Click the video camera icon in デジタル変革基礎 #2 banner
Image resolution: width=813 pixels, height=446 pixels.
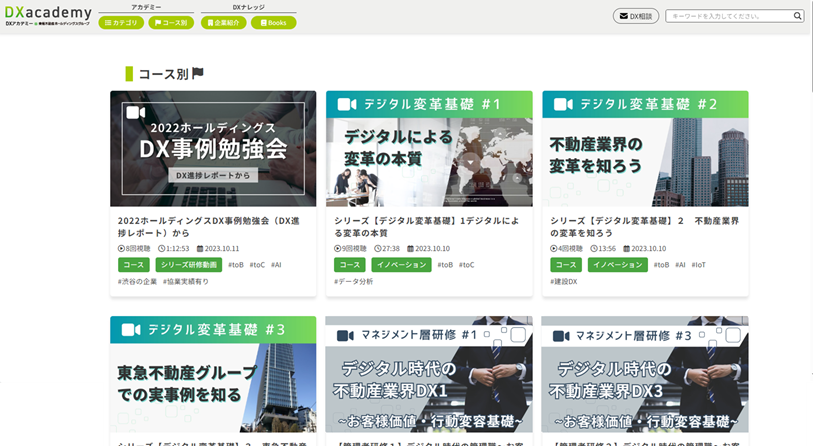coord(563,105)
